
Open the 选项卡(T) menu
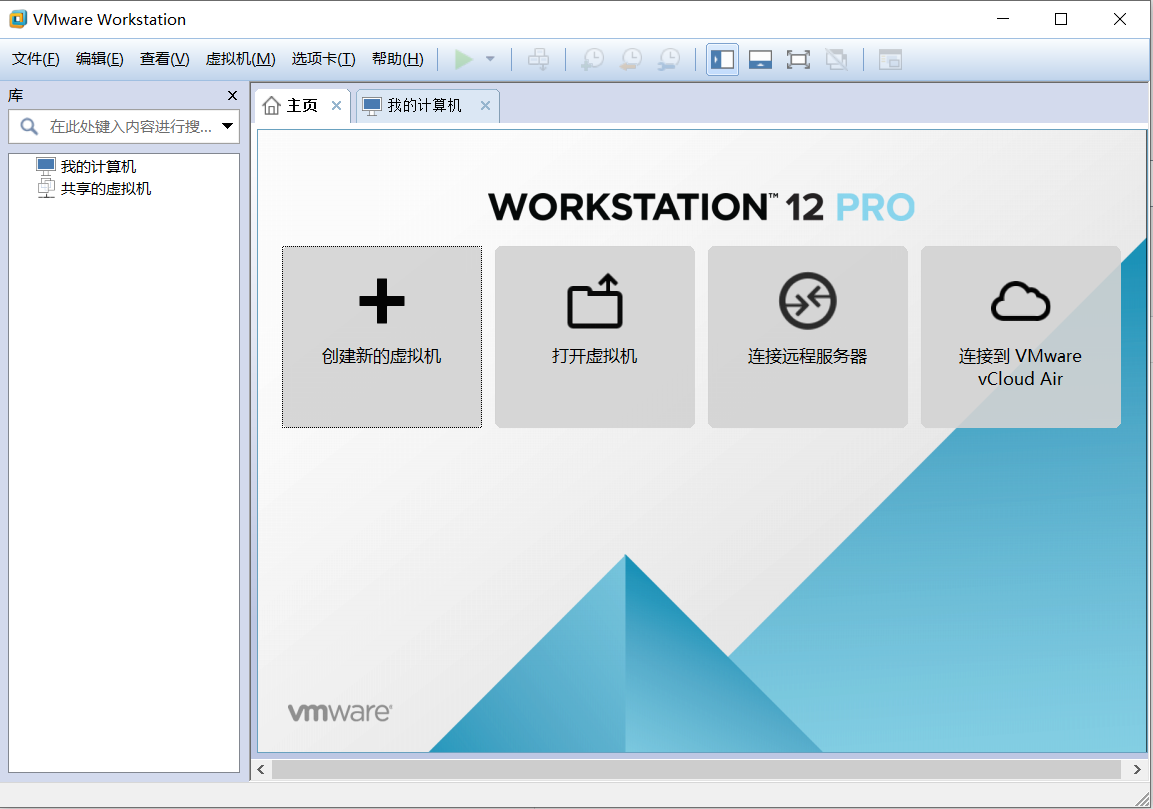coord(324,59)
